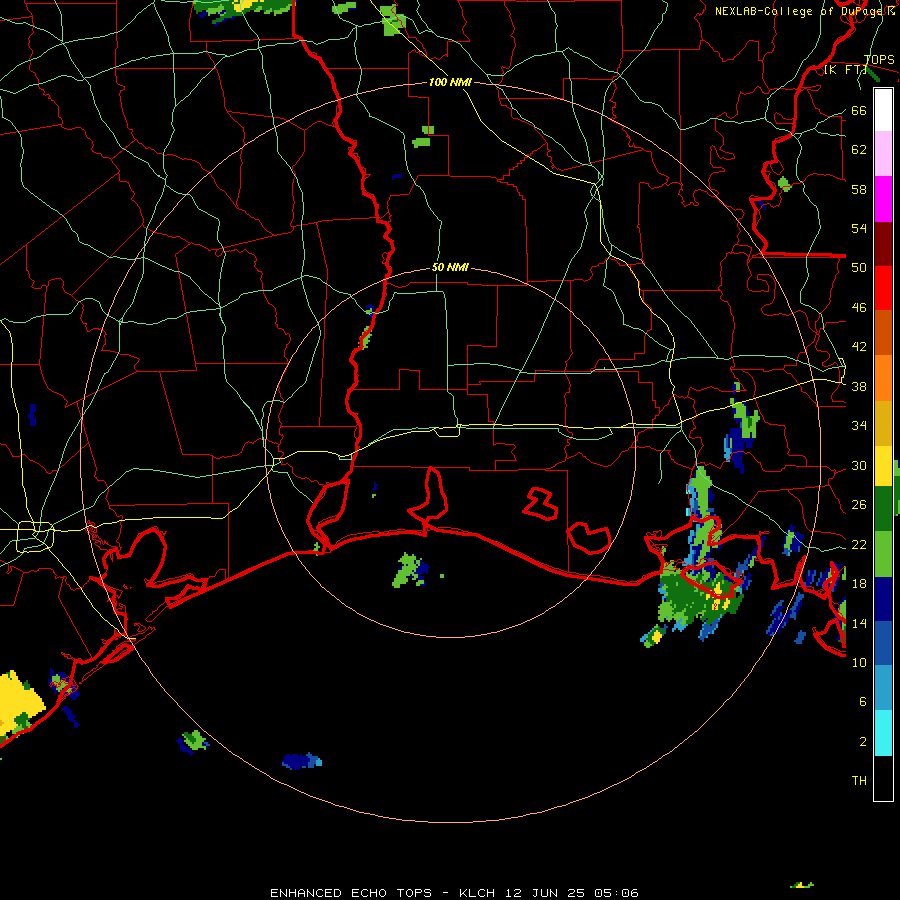This screenshot has height=900, width=900.
Task: Click the legend value "34"
Action: (x=859, y=426)
